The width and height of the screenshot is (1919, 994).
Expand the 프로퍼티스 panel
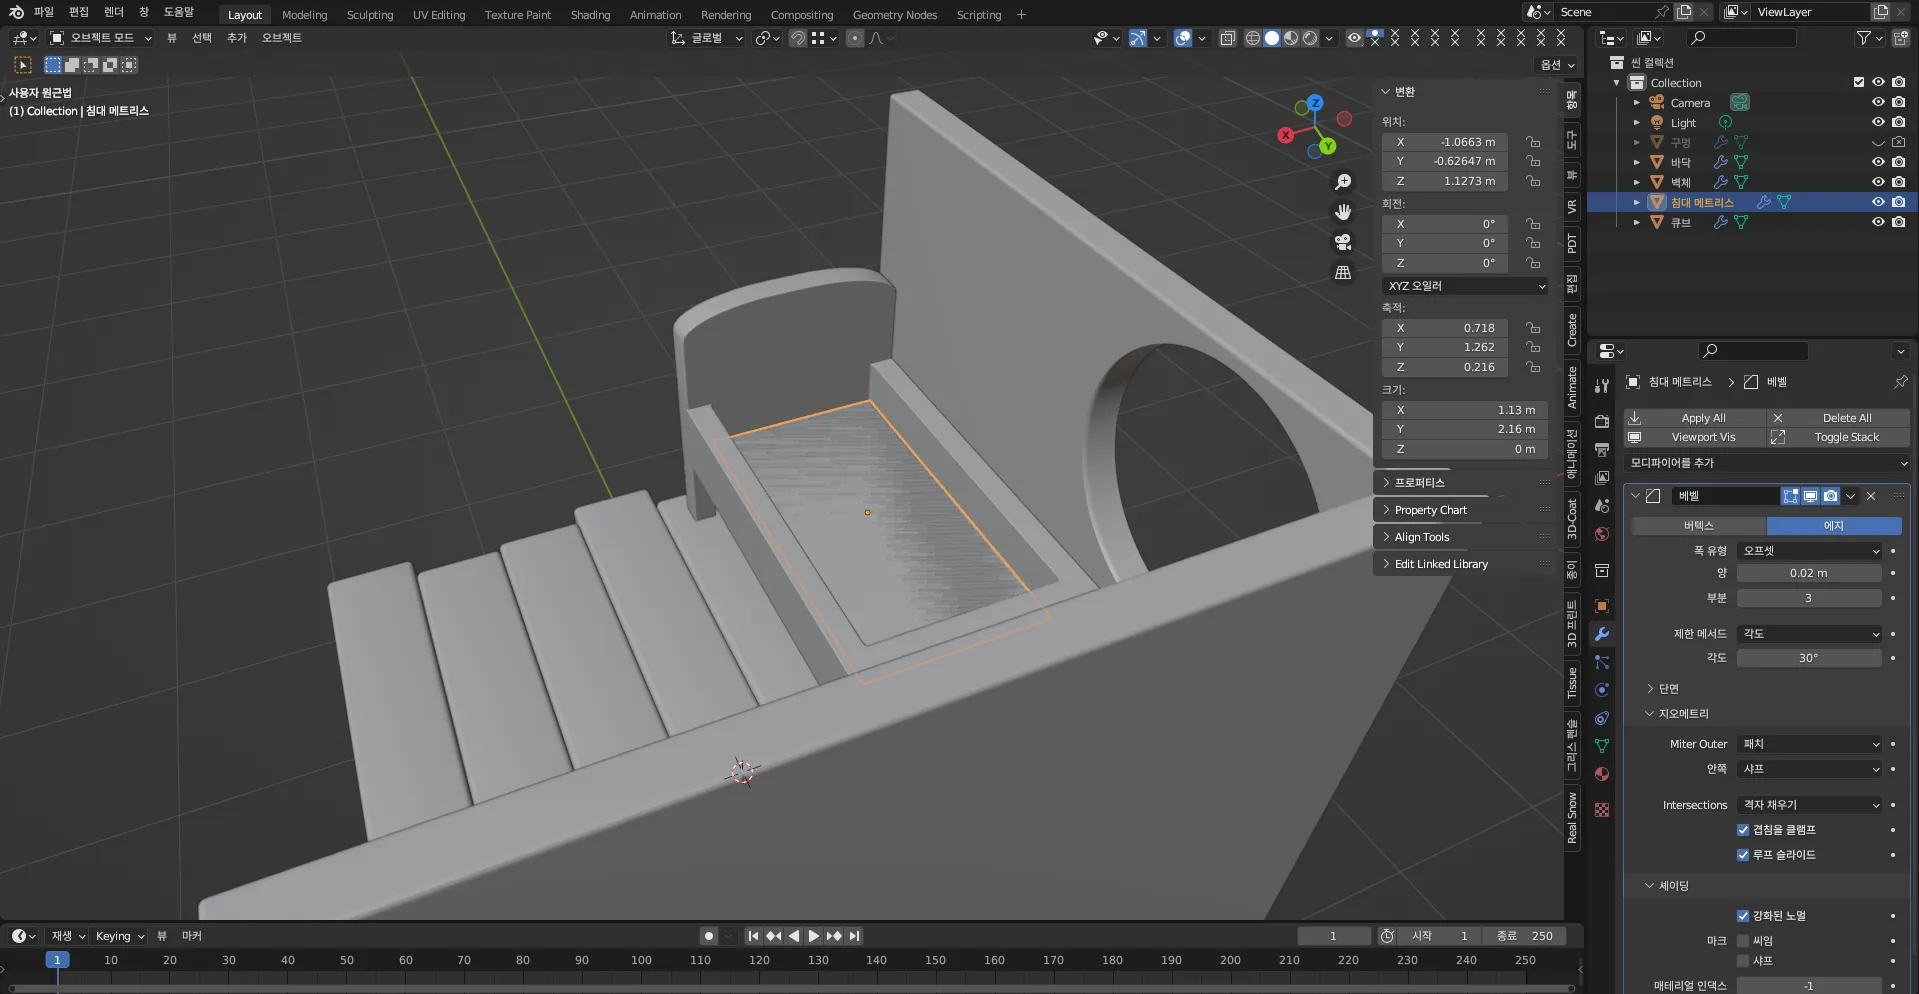coord(1419,482)
